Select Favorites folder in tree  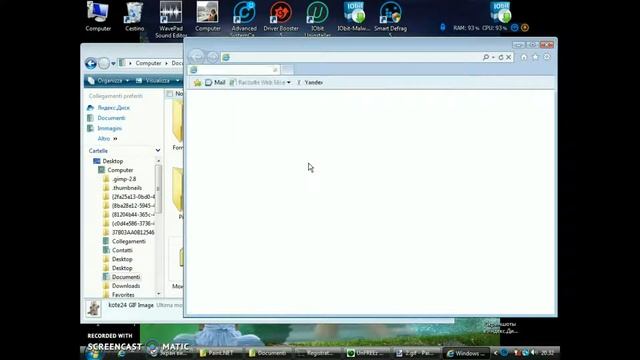click(123, 295)
